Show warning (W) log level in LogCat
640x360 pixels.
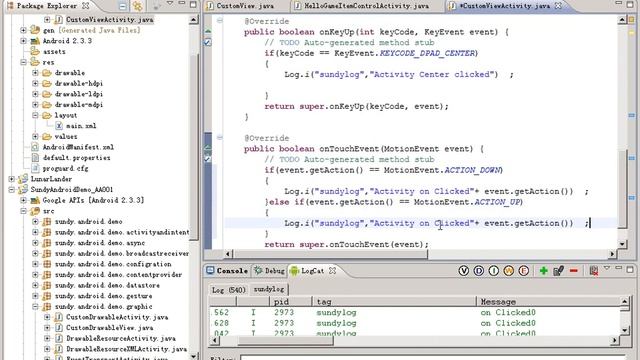509,271
